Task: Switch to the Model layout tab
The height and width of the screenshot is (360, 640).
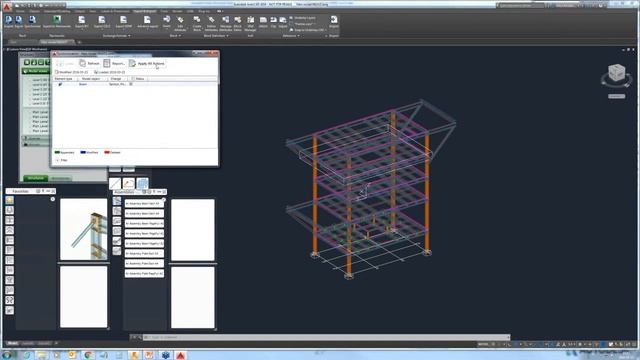Action: [13, 343]
